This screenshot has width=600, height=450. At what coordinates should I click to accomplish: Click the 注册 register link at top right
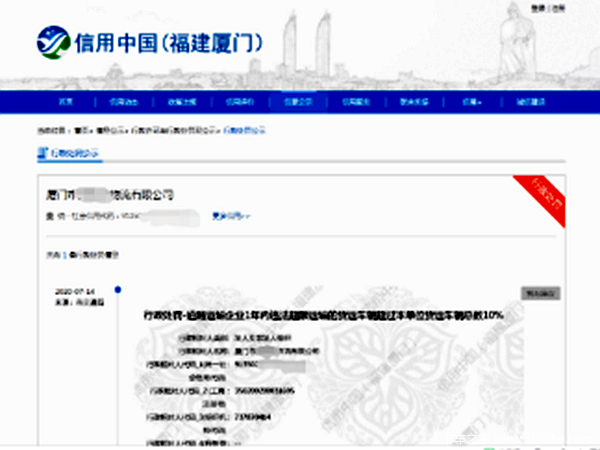(558, 9)
